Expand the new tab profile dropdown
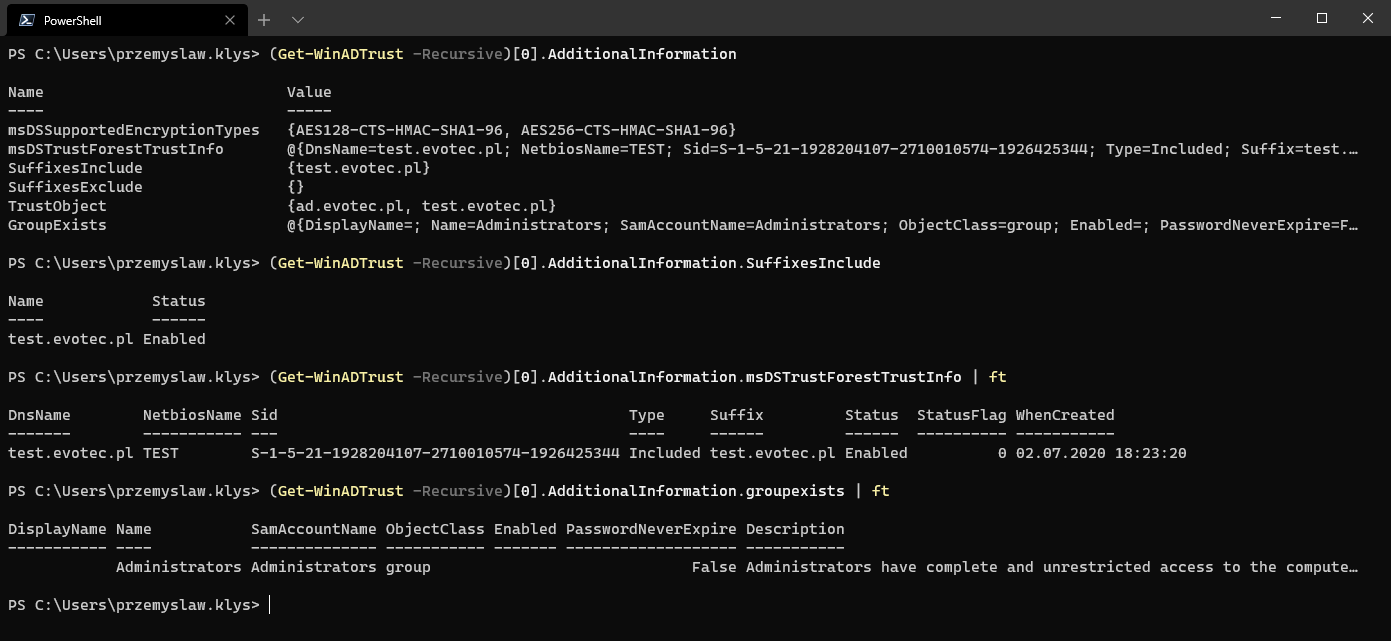 [x=298, y=20]
